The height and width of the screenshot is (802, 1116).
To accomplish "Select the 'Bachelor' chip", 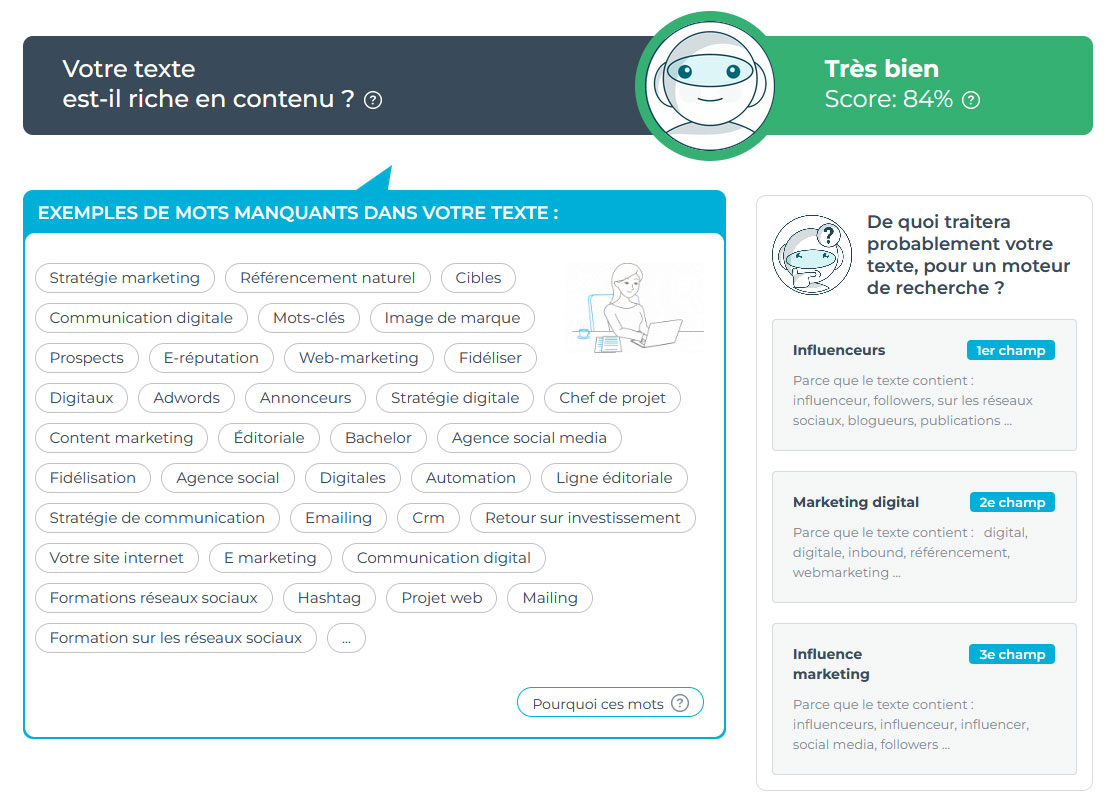I will coord(378,438).
